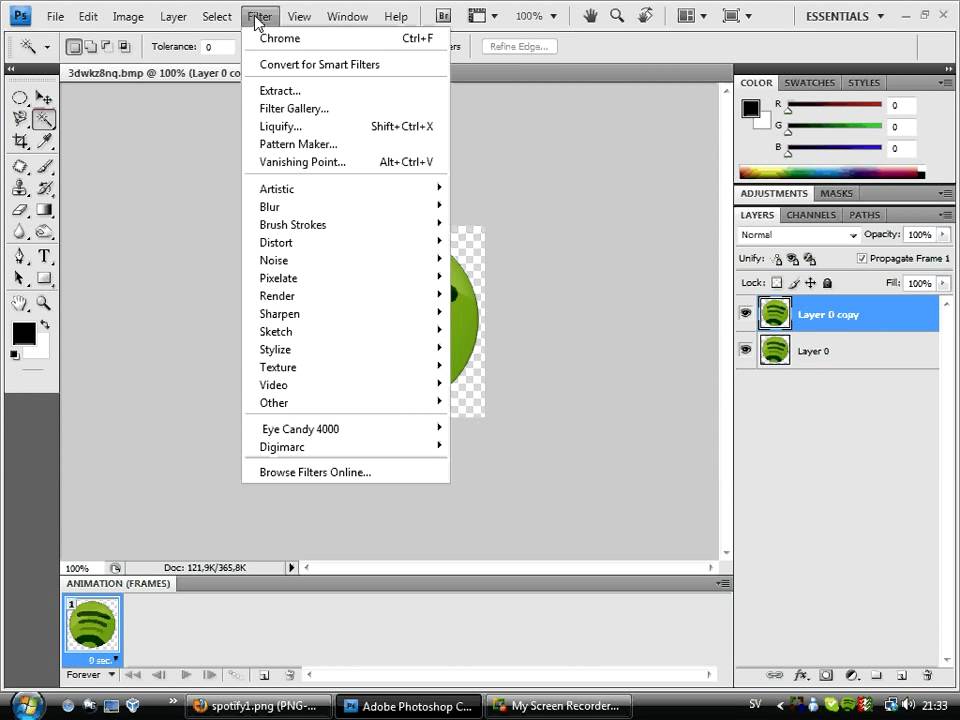Select the Gradient tool
The height and width of the screenshot is (720, 960).
pos(43,209)
